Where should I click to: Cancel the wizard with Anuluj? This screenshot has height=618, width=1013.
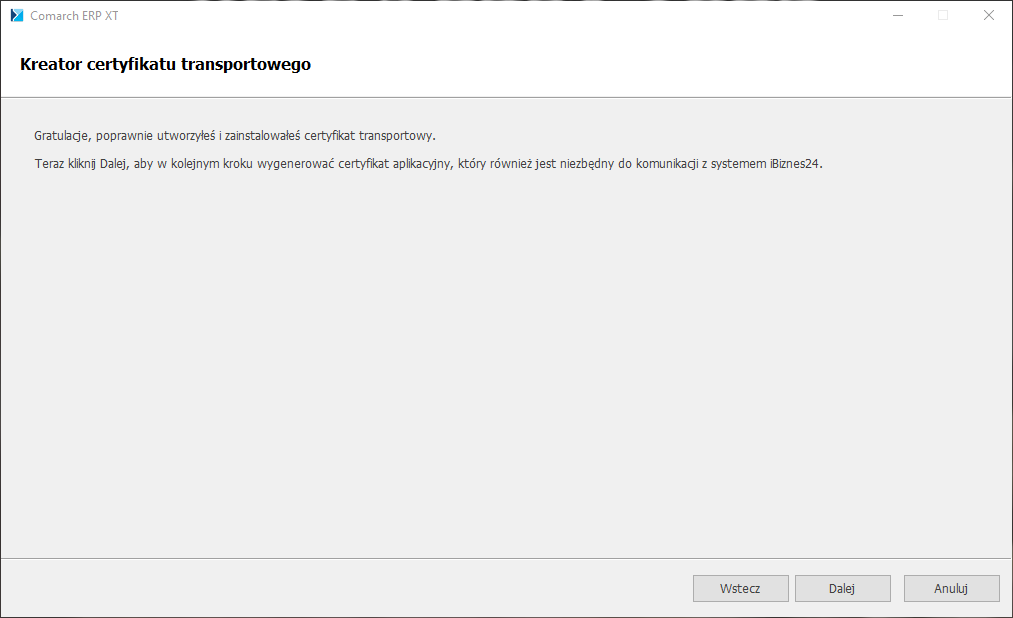pyautogui.click(x=951, y=588)
